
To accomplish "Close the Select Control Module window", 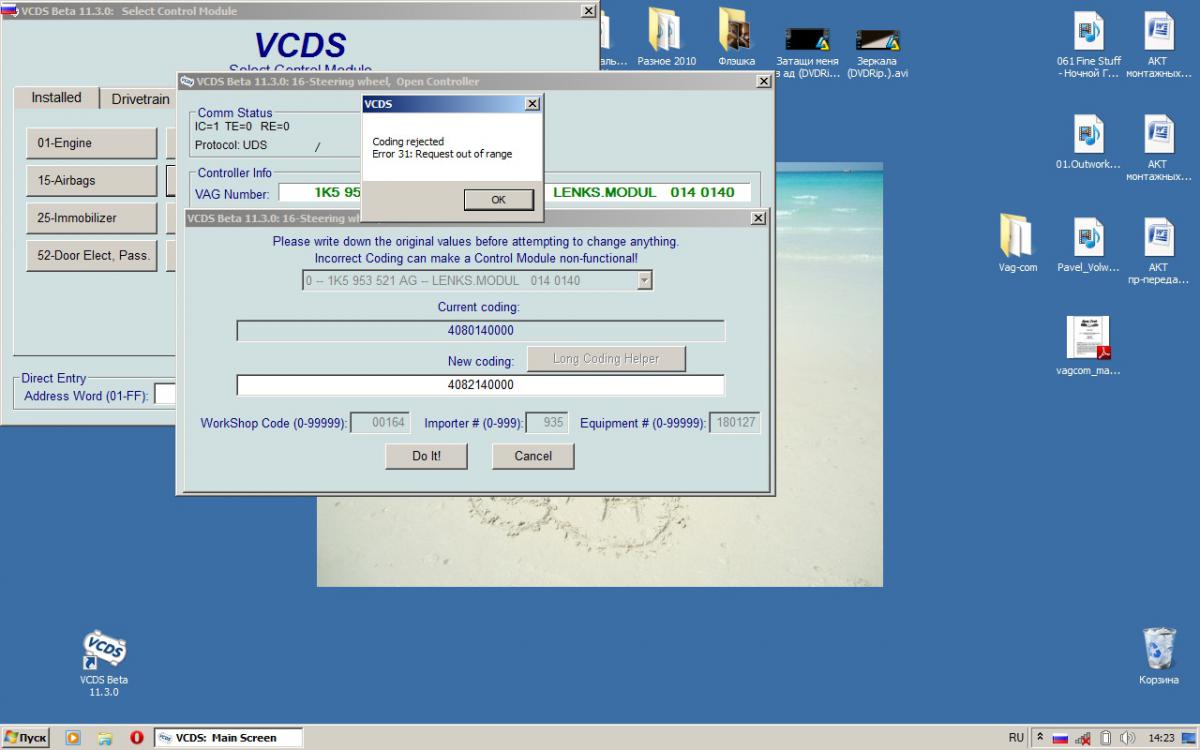I will (588, 11).
